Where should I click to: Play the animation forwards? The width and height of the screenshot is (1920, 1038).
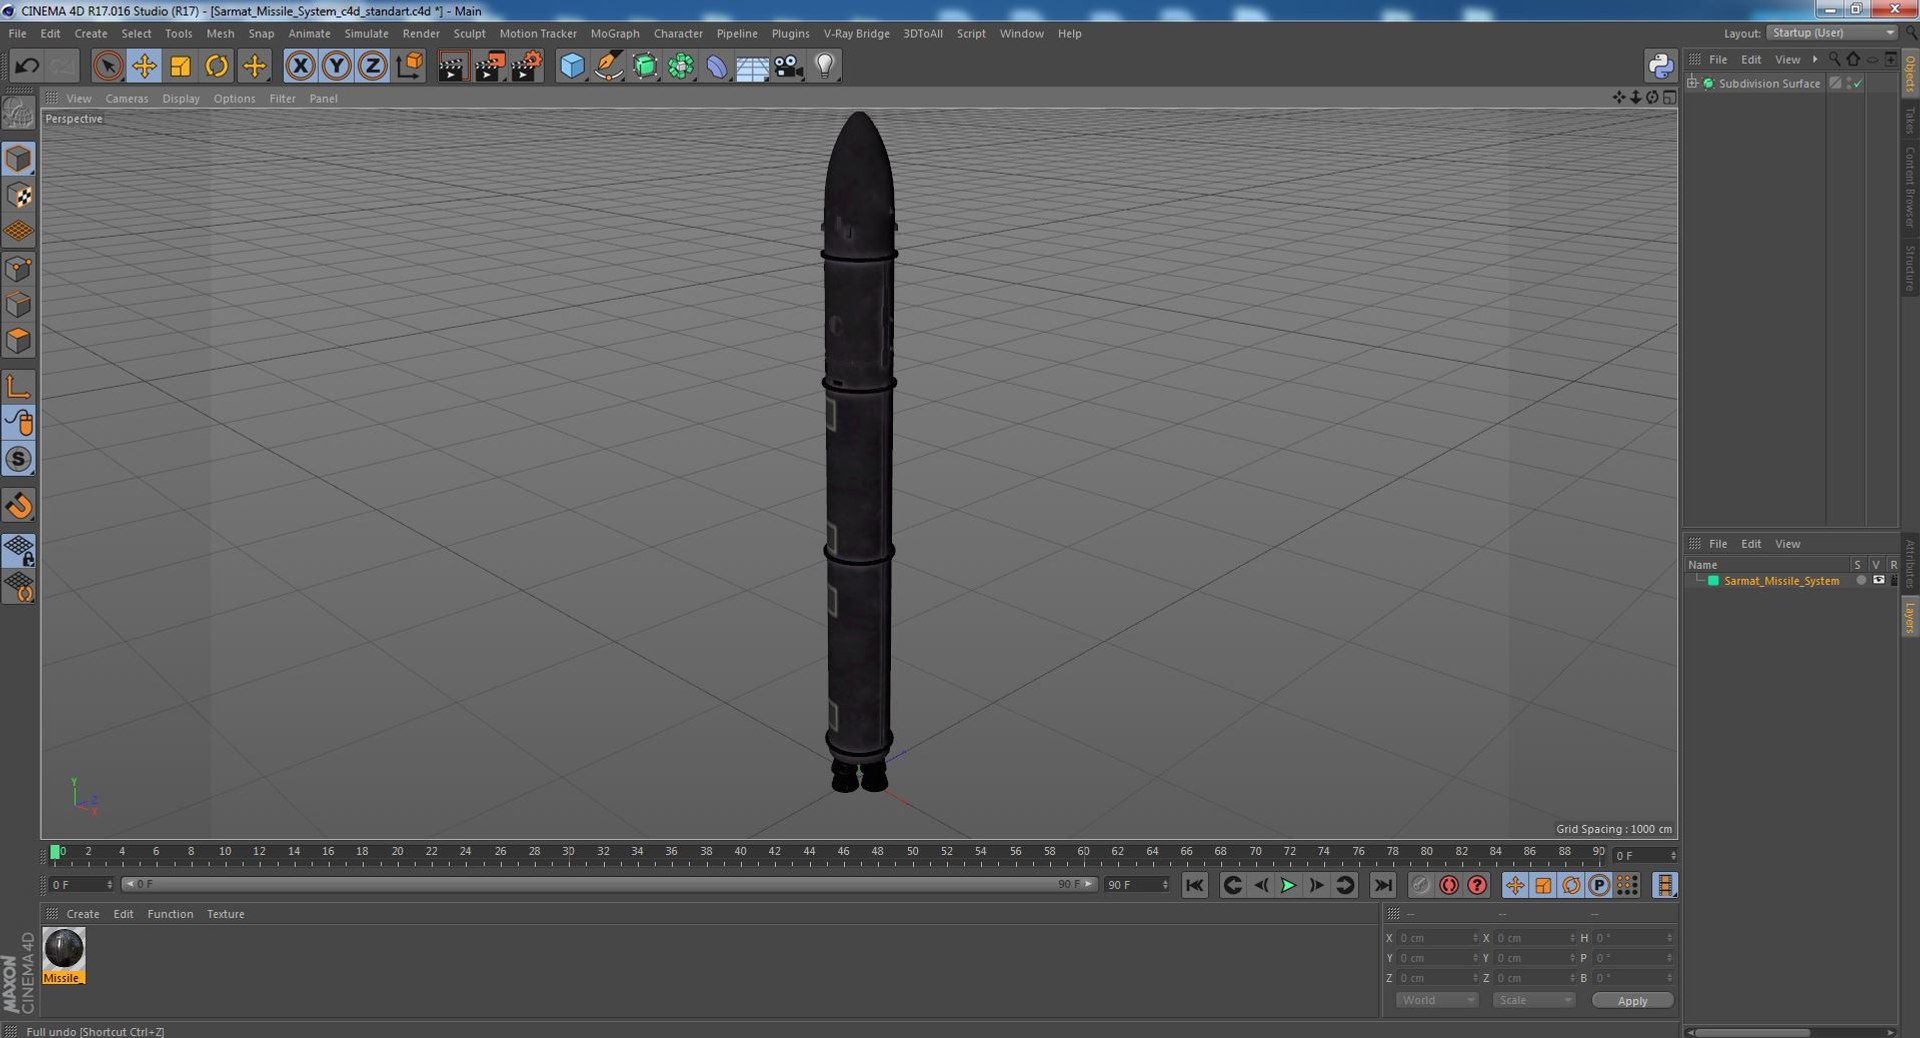(x=1288, y=885)
